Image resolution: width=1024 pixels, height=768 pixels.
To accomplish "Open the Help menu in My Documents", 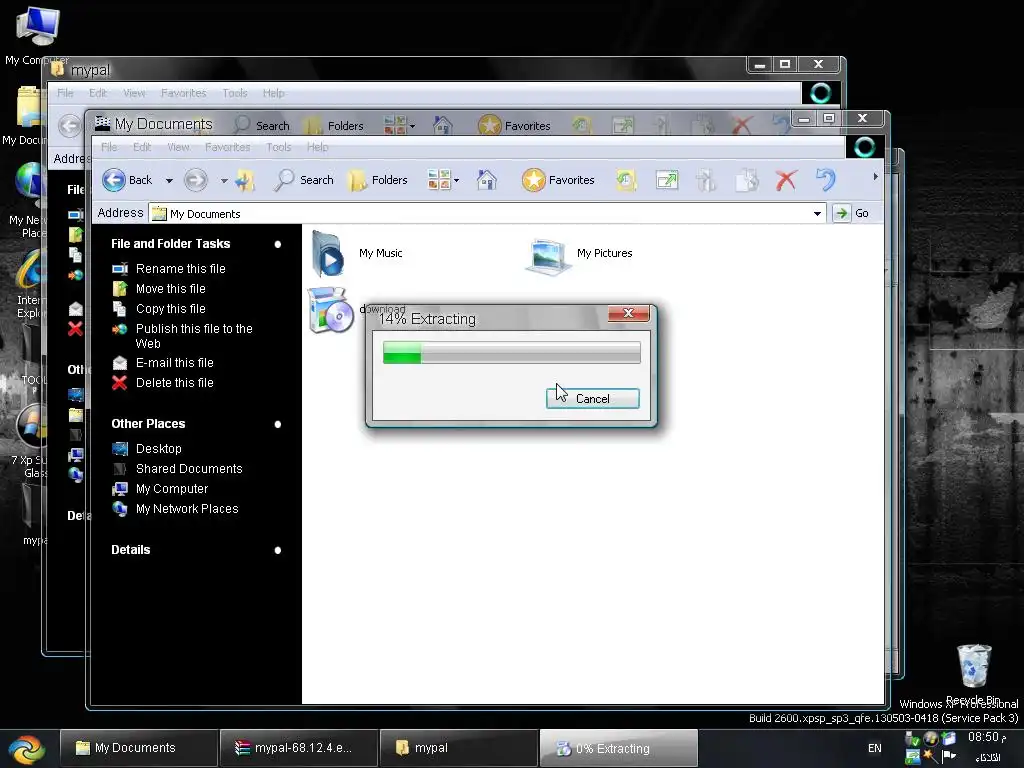I will (317, 147).
